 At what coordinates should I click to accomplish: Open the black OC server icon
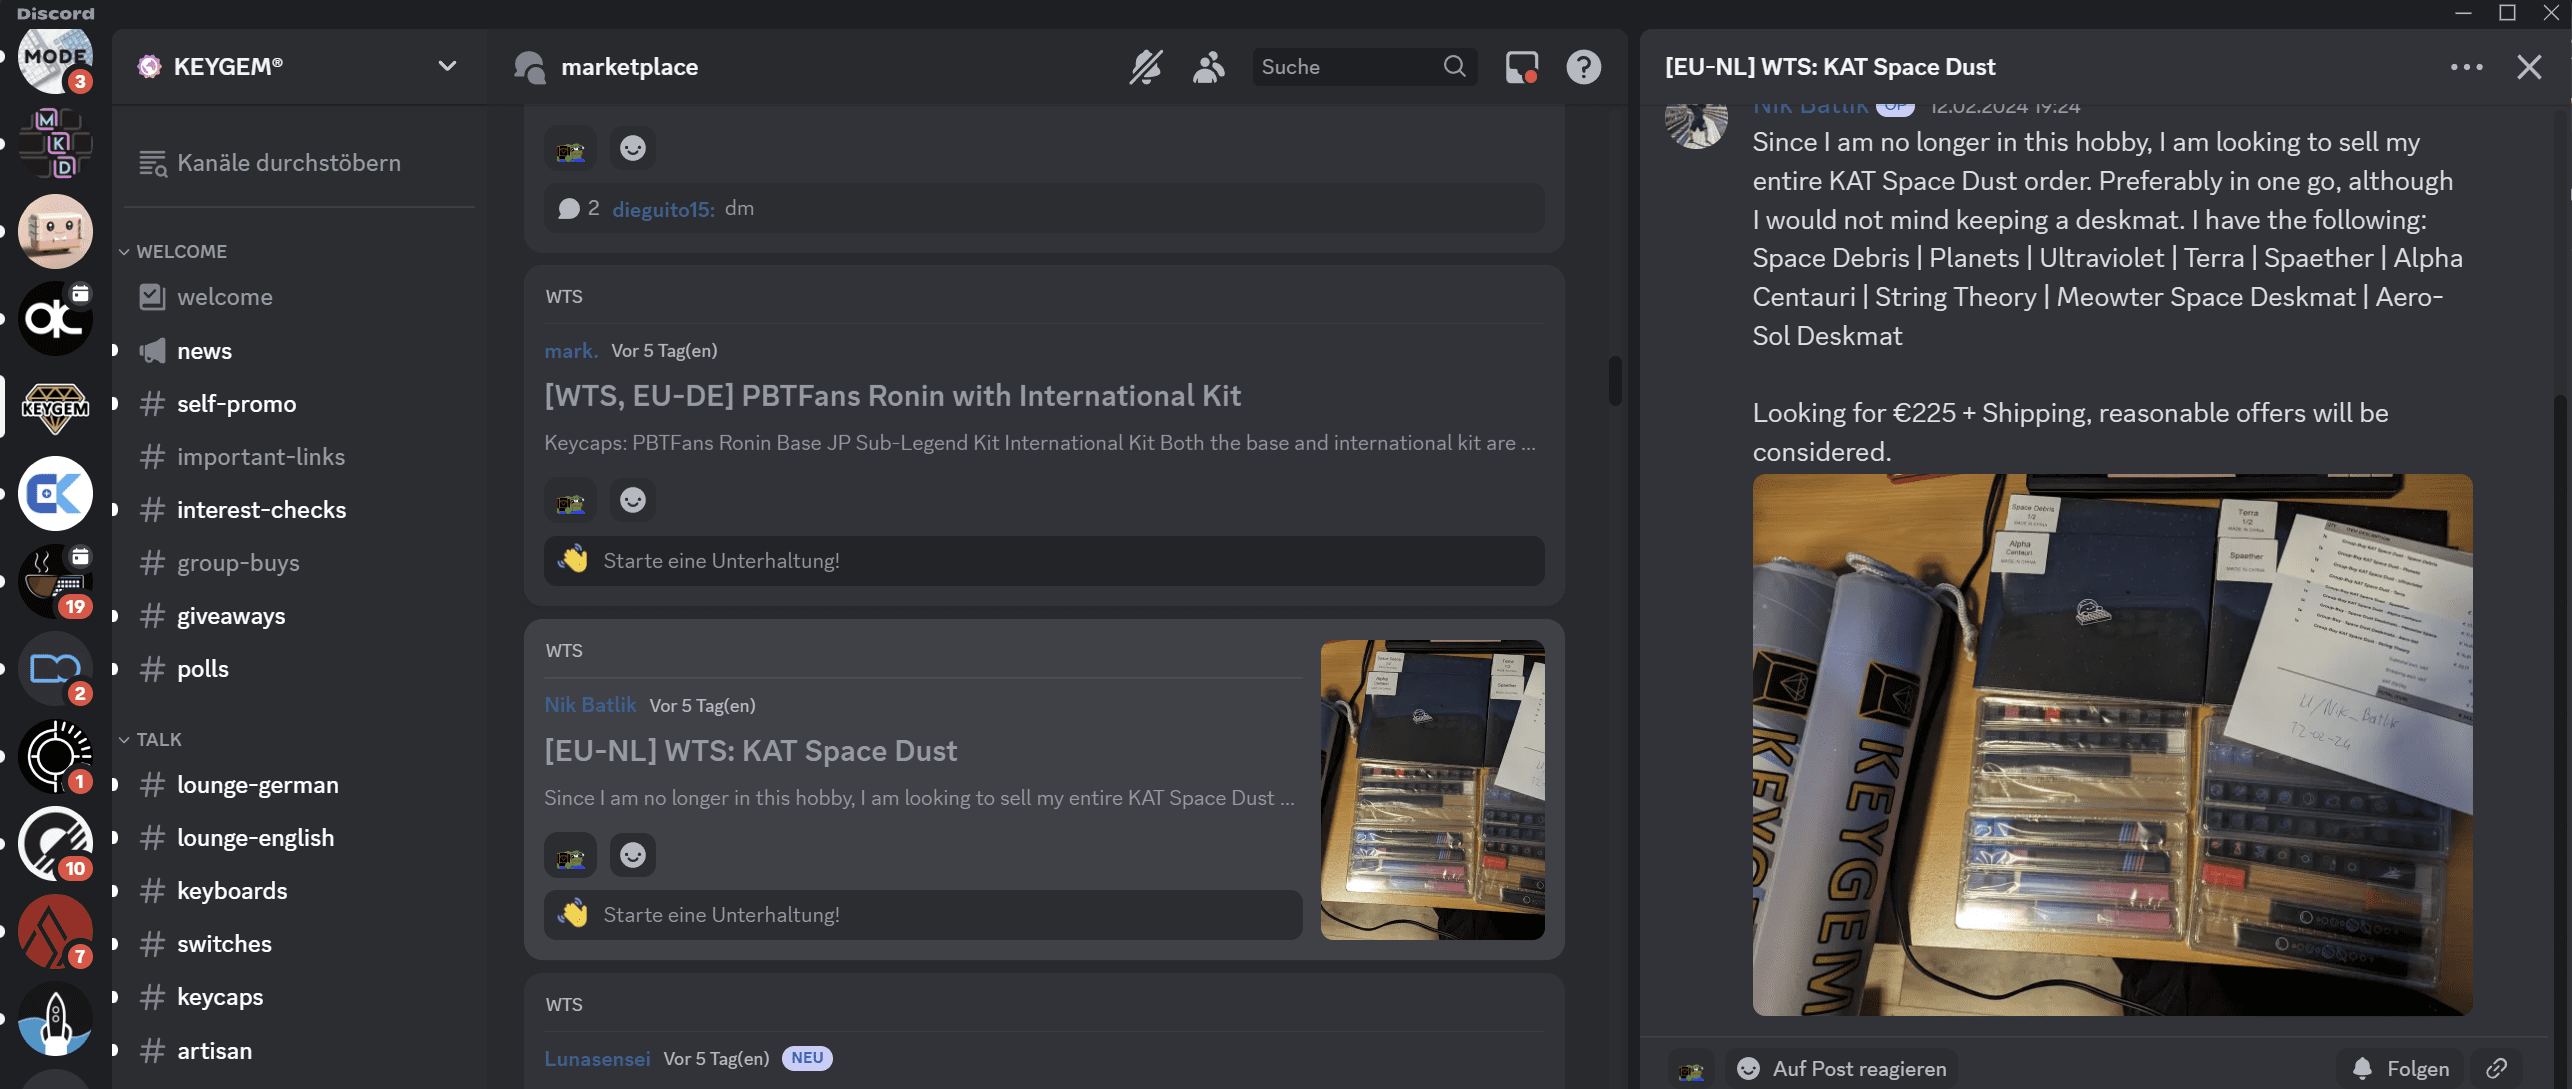pyautogui.click(x=55, y=319)
